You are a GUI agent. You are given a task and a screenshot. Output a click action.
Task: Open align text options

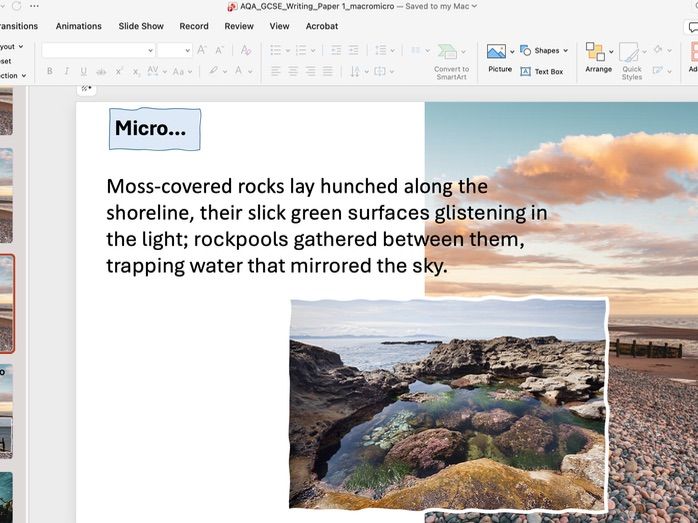coord(380,71)
